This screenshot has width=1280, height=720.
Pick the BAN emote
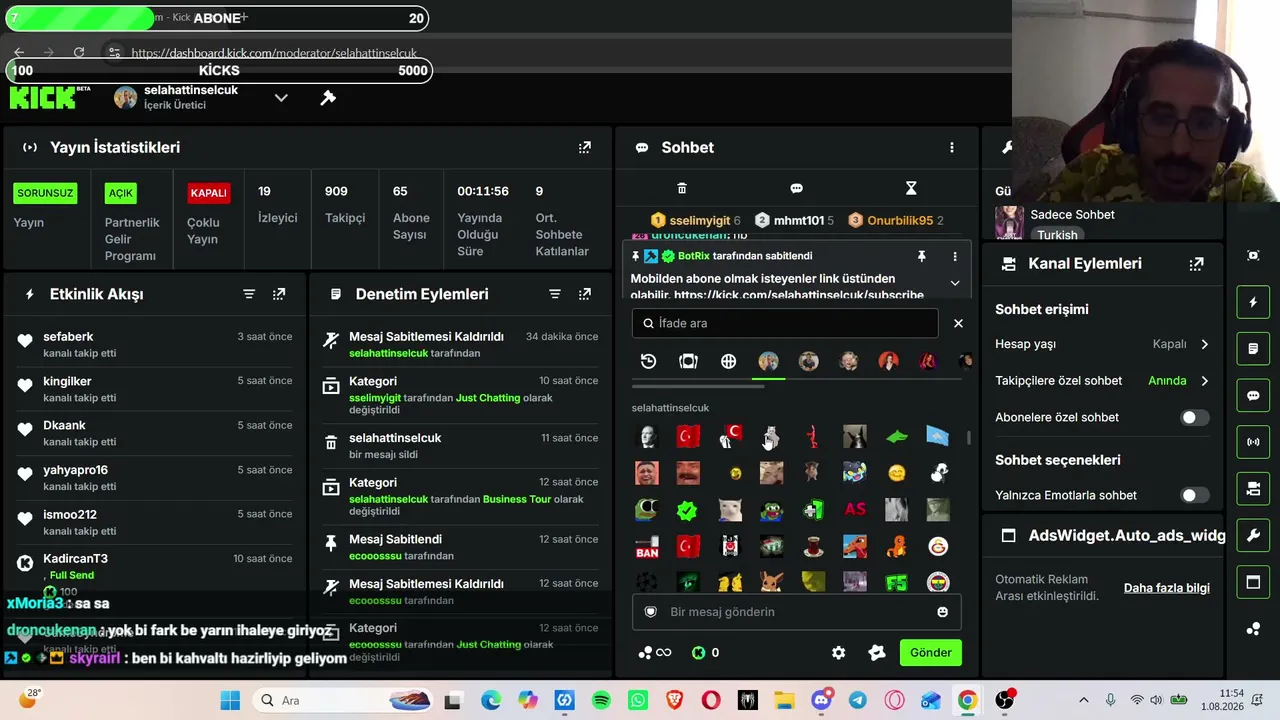tap(647, 547)
